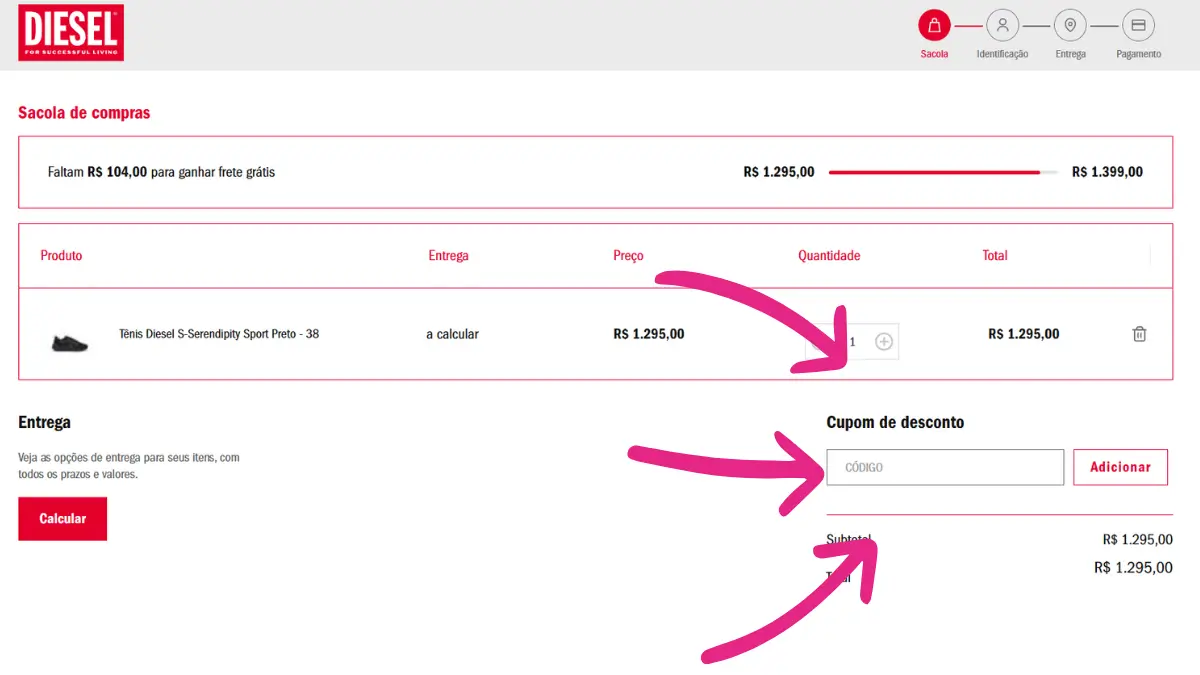Click the Diesel logo
Screen dimensions: 1200x675
click(71, 33)
